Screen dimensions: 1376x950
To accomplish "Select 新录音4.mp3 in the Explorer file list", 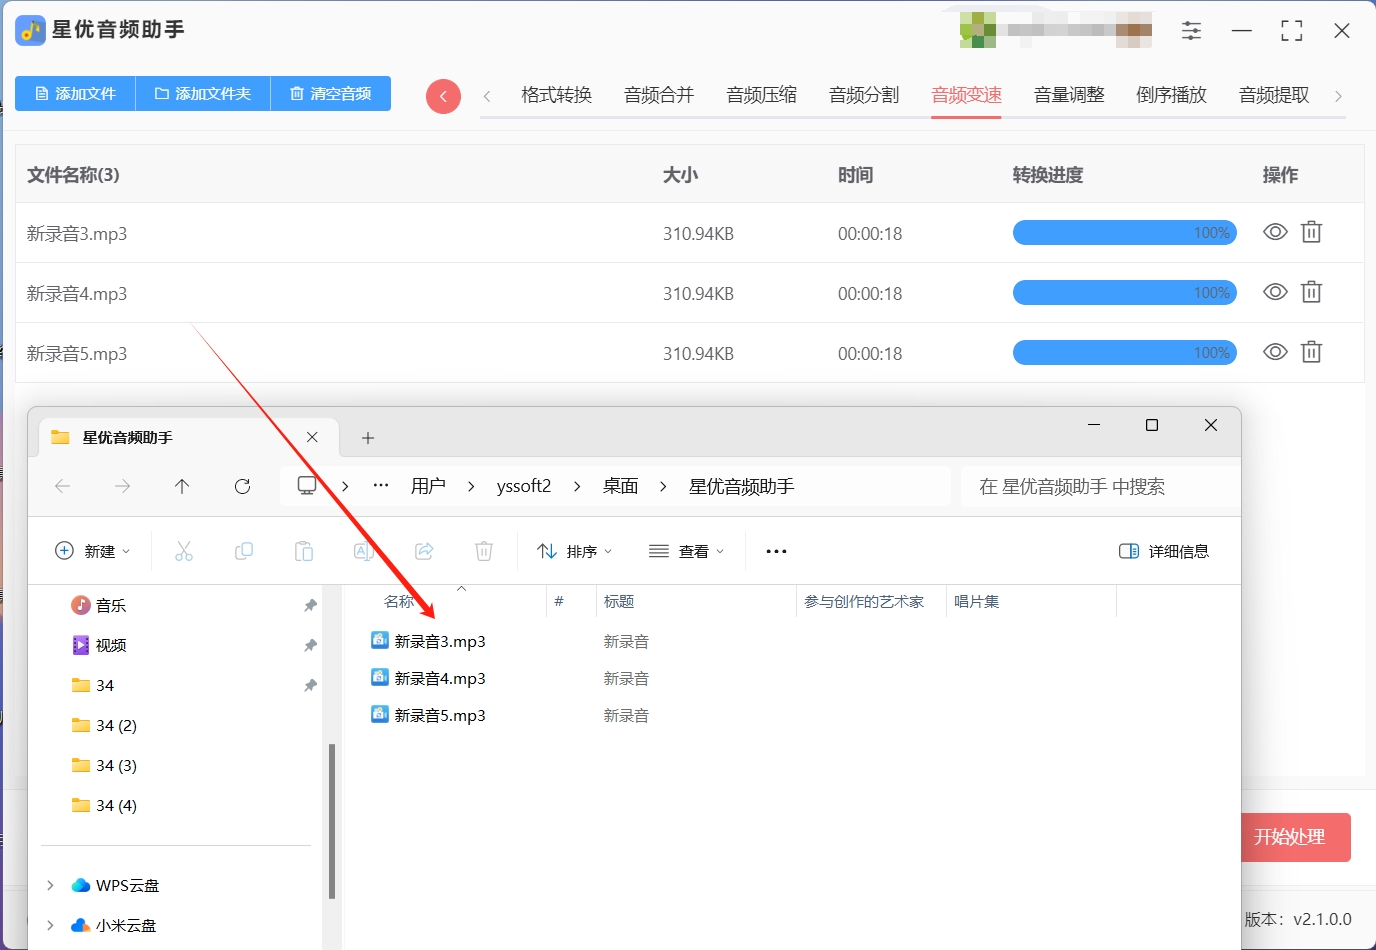I will pyautogui.click(x=440, y=678).
